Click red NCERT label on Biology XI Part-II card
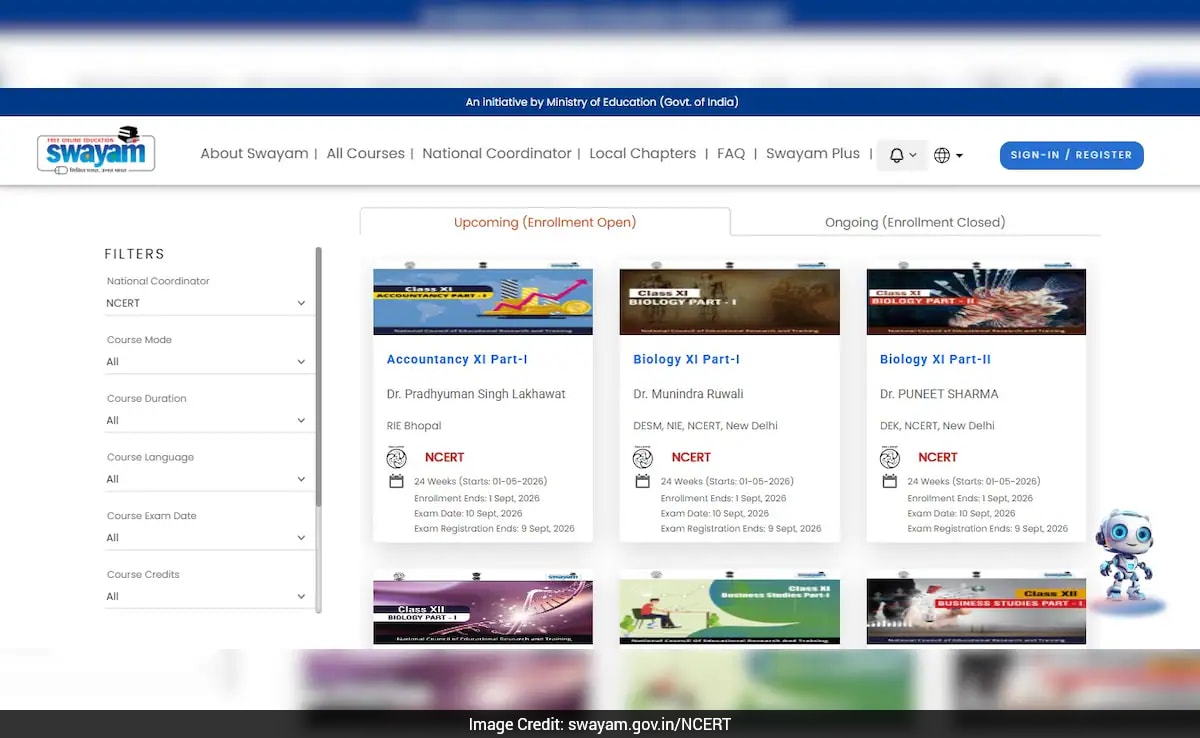Image resolution: width=1200 pixels, height=738 pixels. pyautogui.click(x=938, y=457)
